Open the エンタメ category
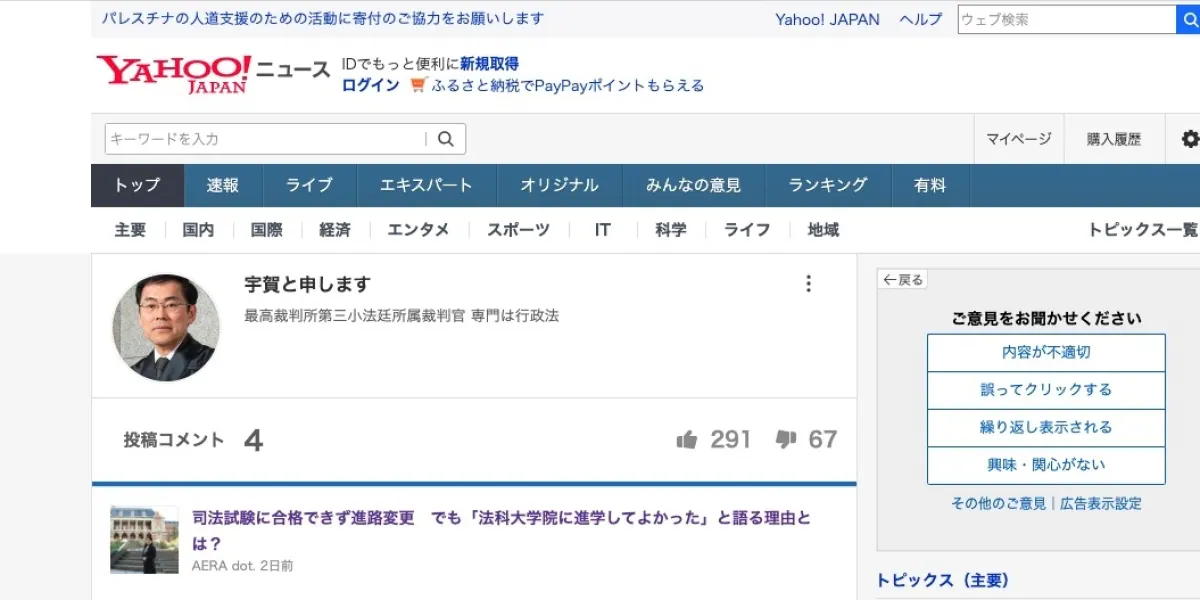Screen dimensions: 1200x600 click(x=418, y=230)
